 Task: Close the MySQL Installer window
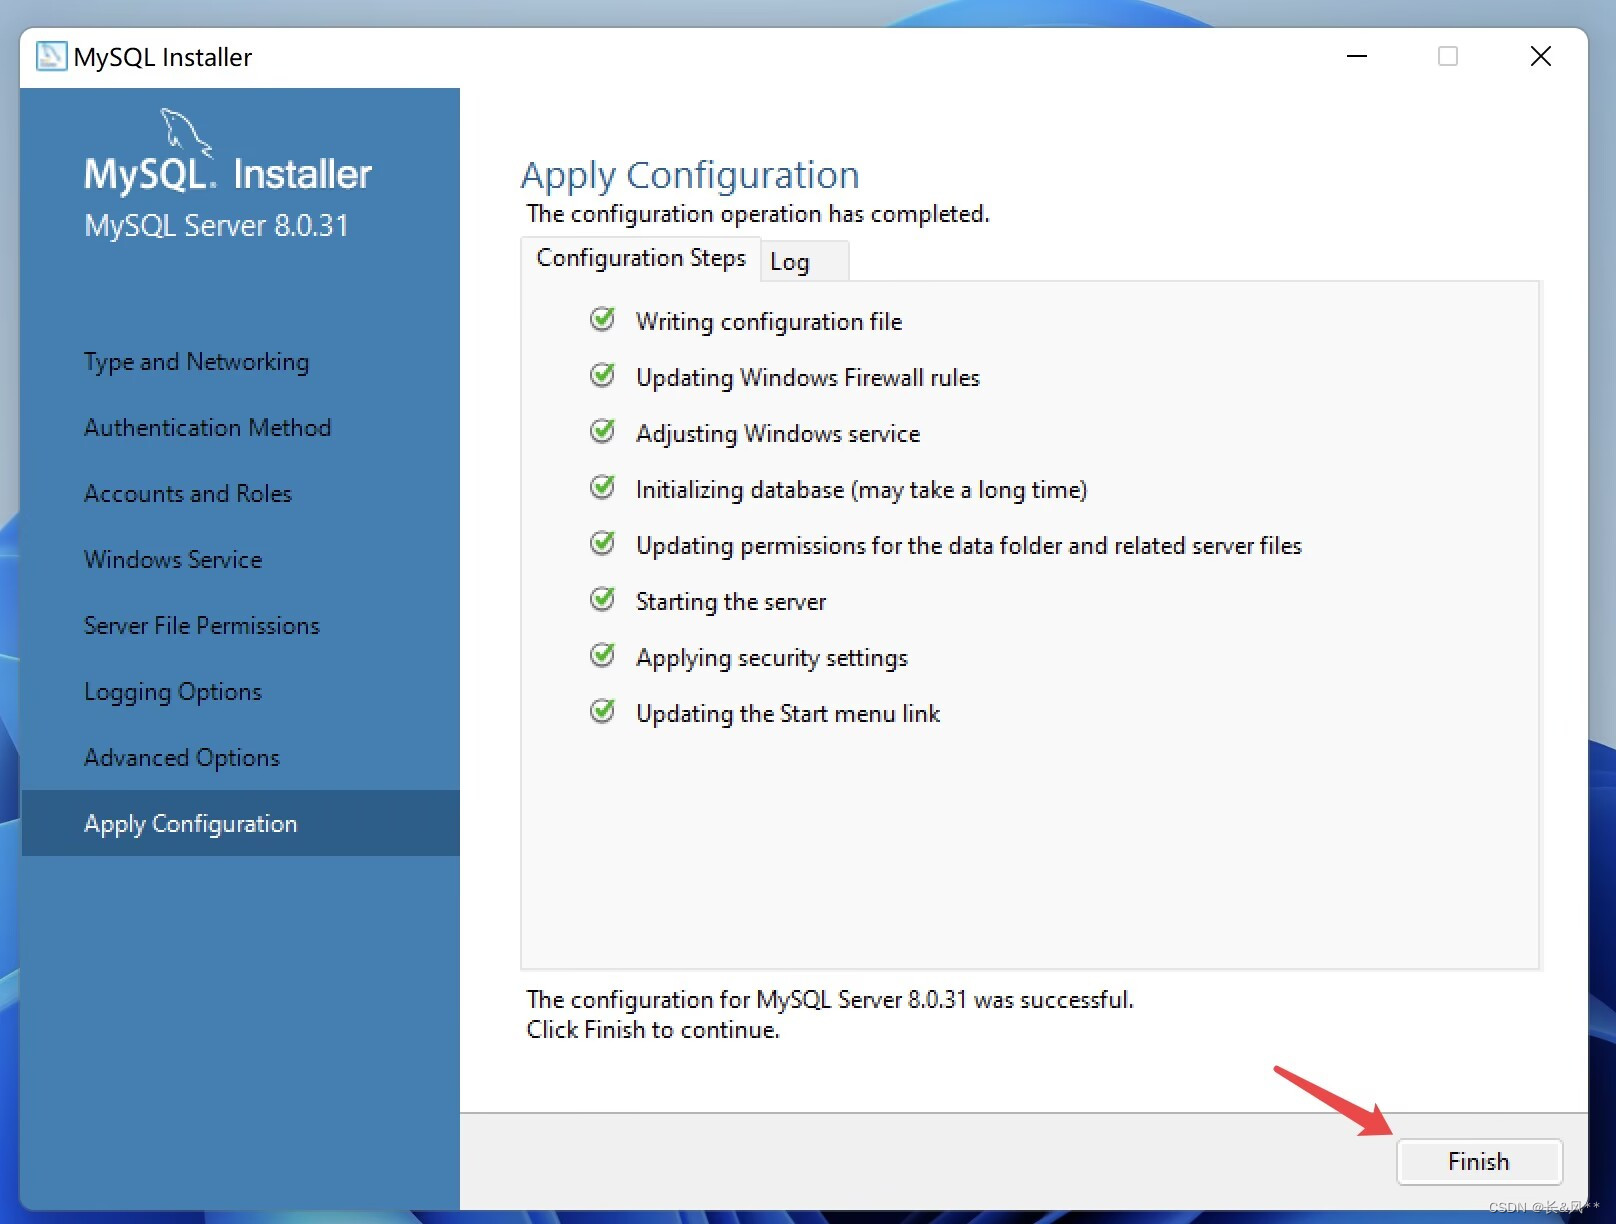pos(1541,56)
